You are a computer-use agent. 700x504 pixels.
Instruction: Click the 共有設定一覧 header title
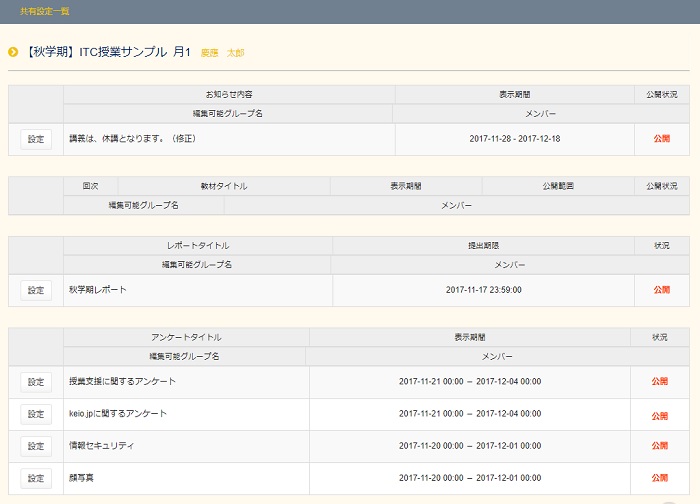coord(45,11)
